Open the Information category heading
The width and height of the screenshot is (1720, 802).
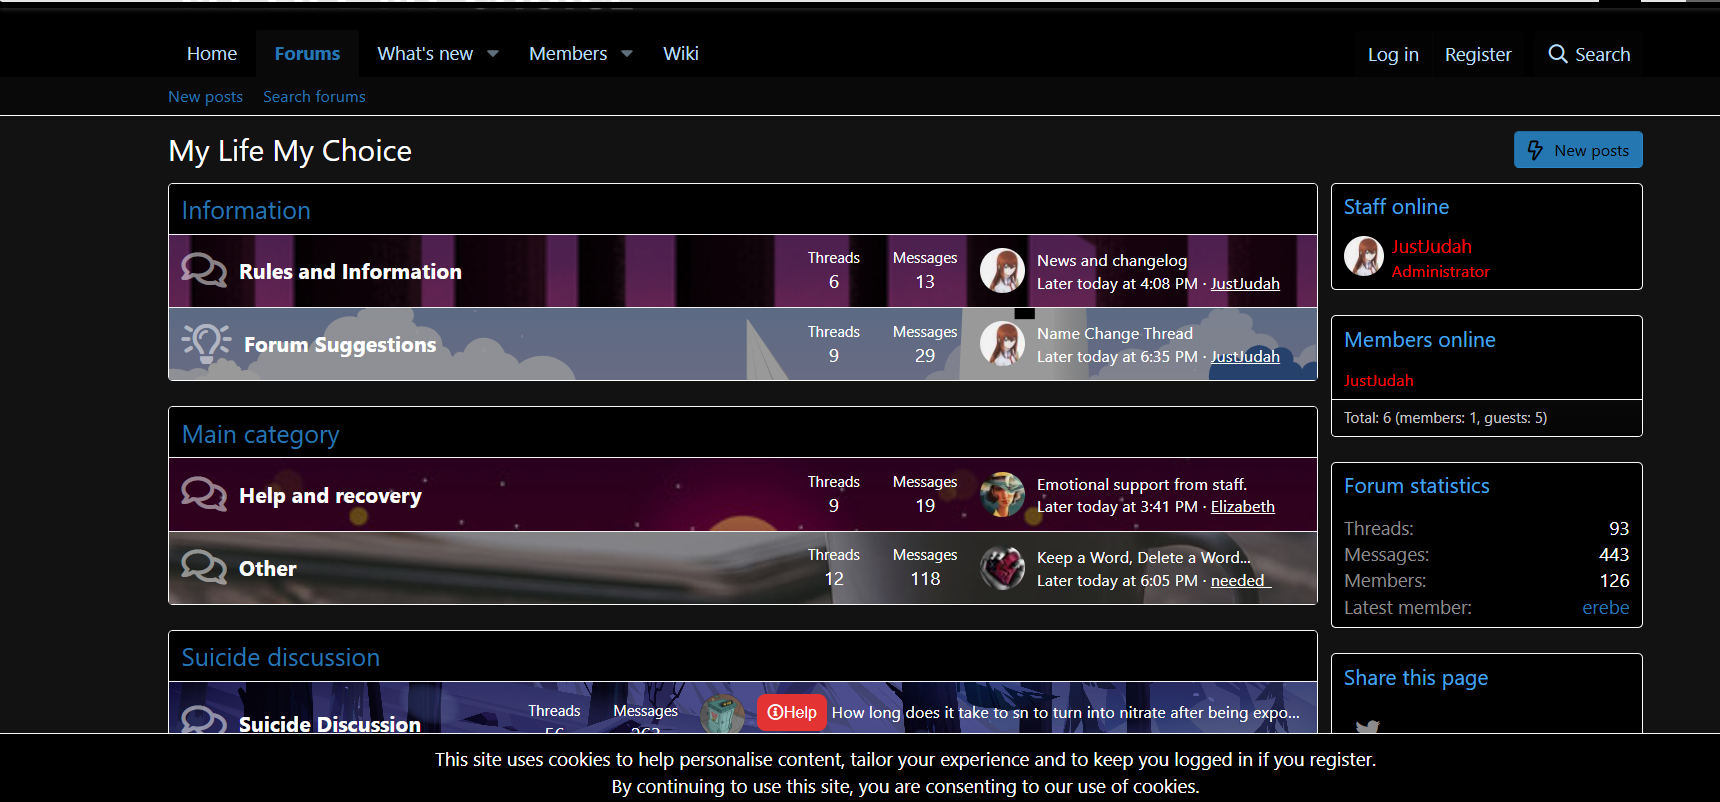pyautogui.click(x=246, y=210)
